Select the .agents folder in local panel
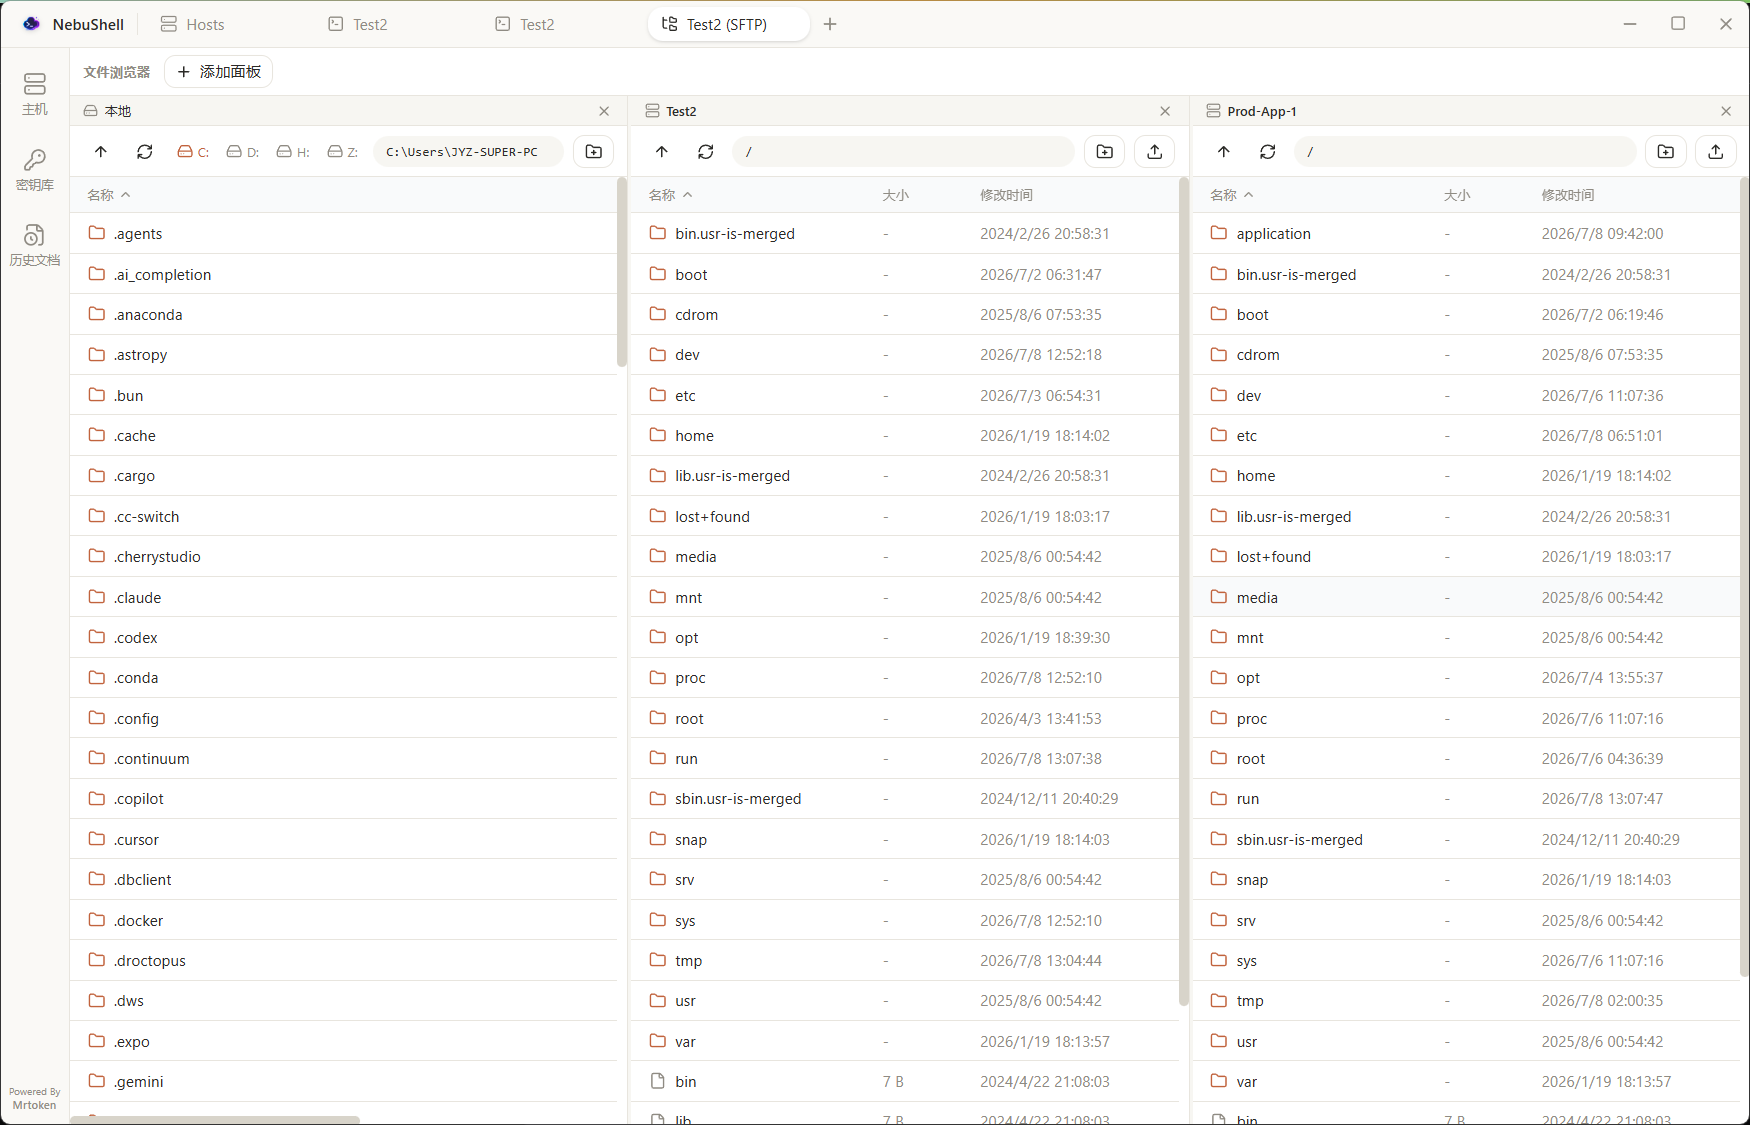This screenshot has width=1750, height=1125. (344, 233)
